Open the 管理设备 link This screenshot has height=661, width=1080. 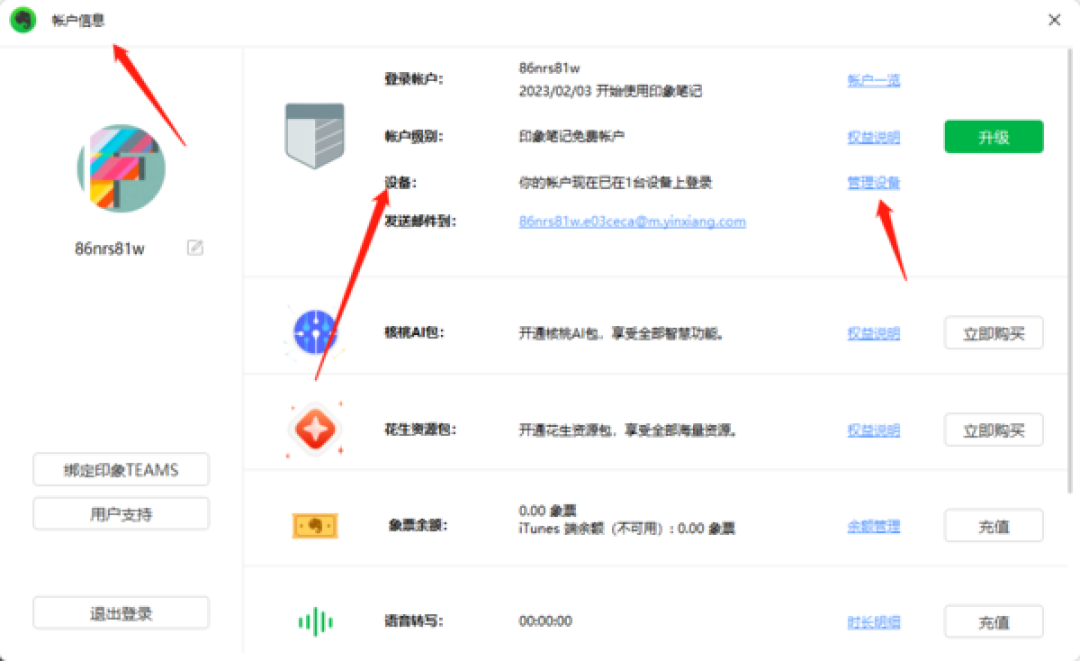point(873,182)
